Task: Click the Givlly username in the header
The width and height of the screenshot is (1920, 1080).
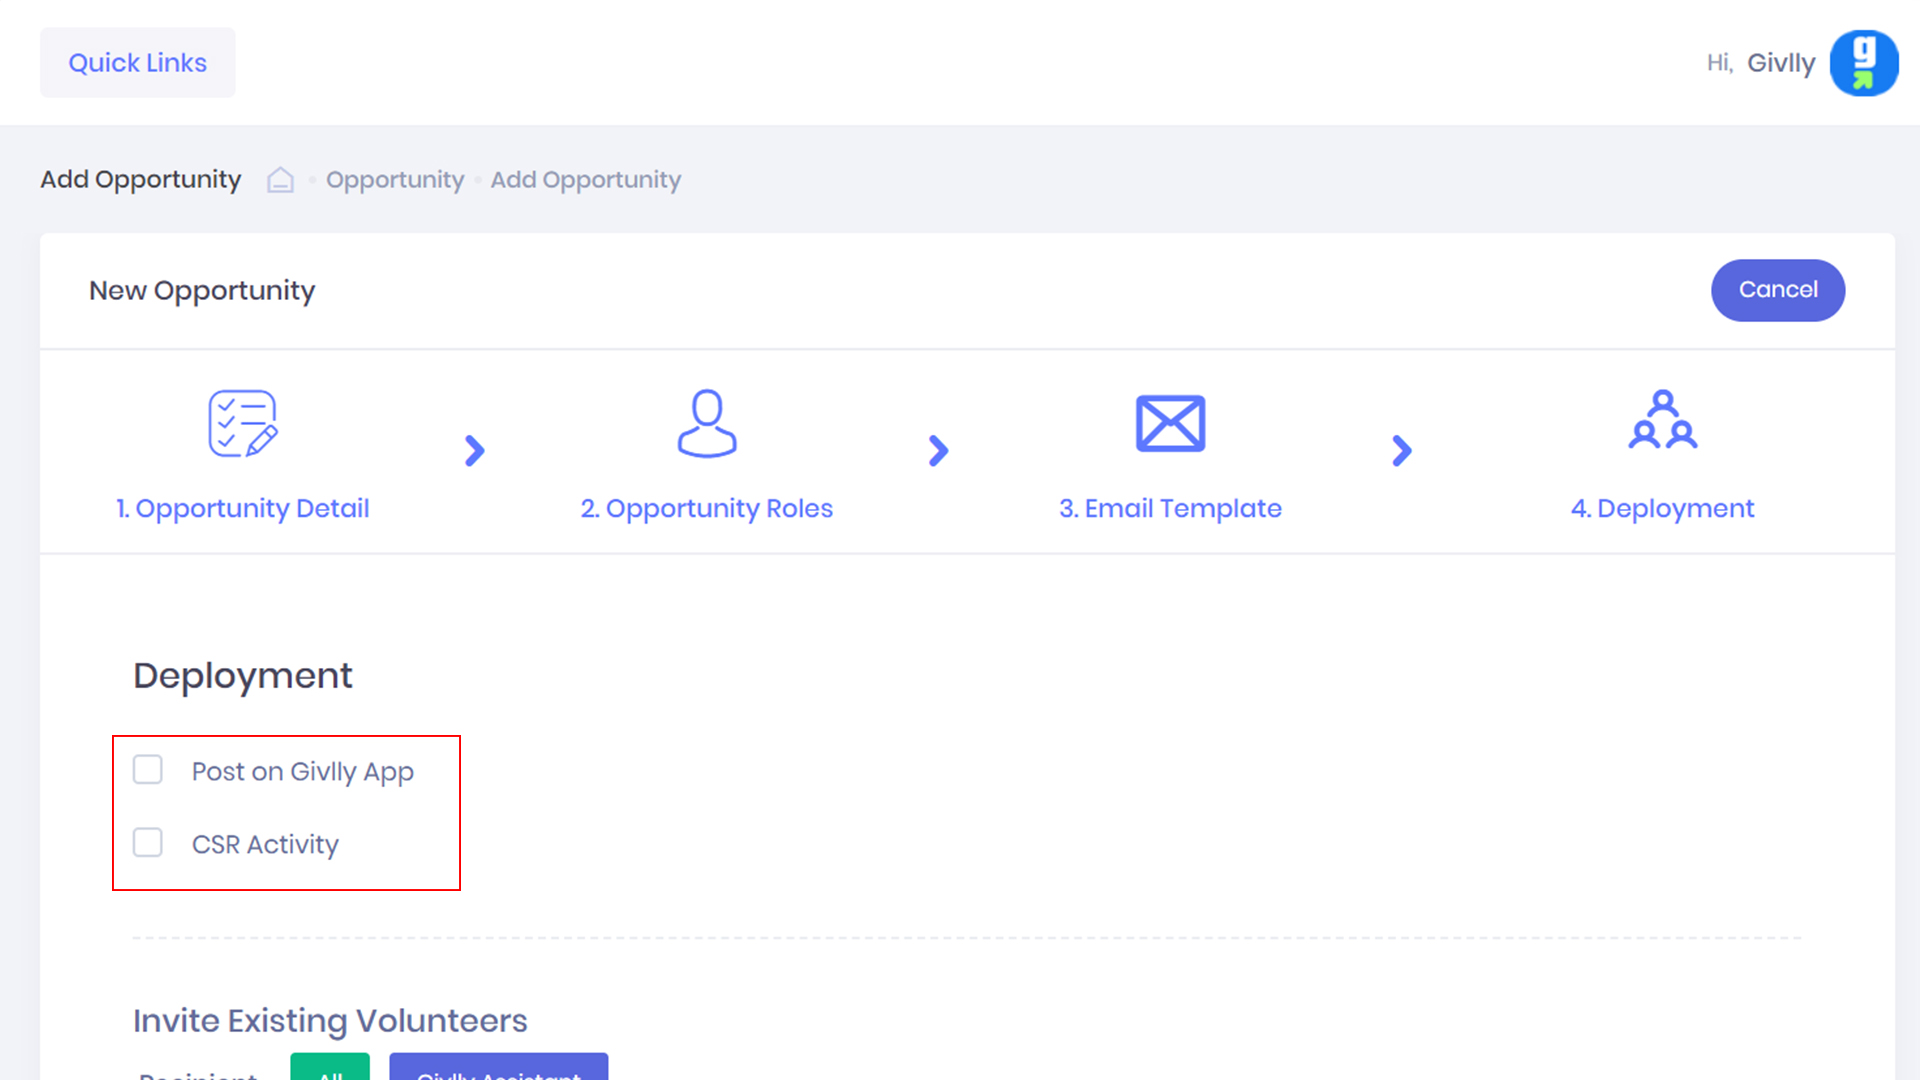Action: [x=1780, y=63]
